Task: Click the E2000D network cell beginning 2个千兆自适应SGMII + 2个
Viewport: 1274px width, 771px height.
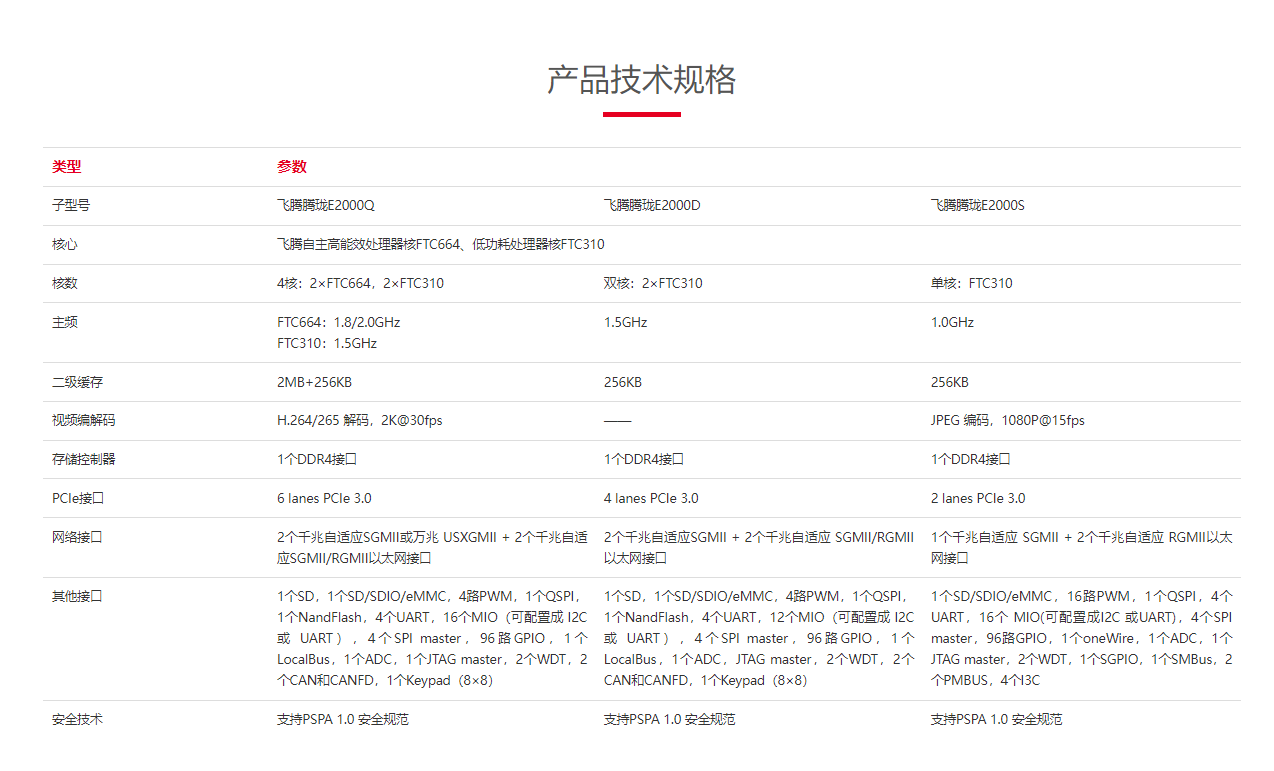Action: [759, 548]
